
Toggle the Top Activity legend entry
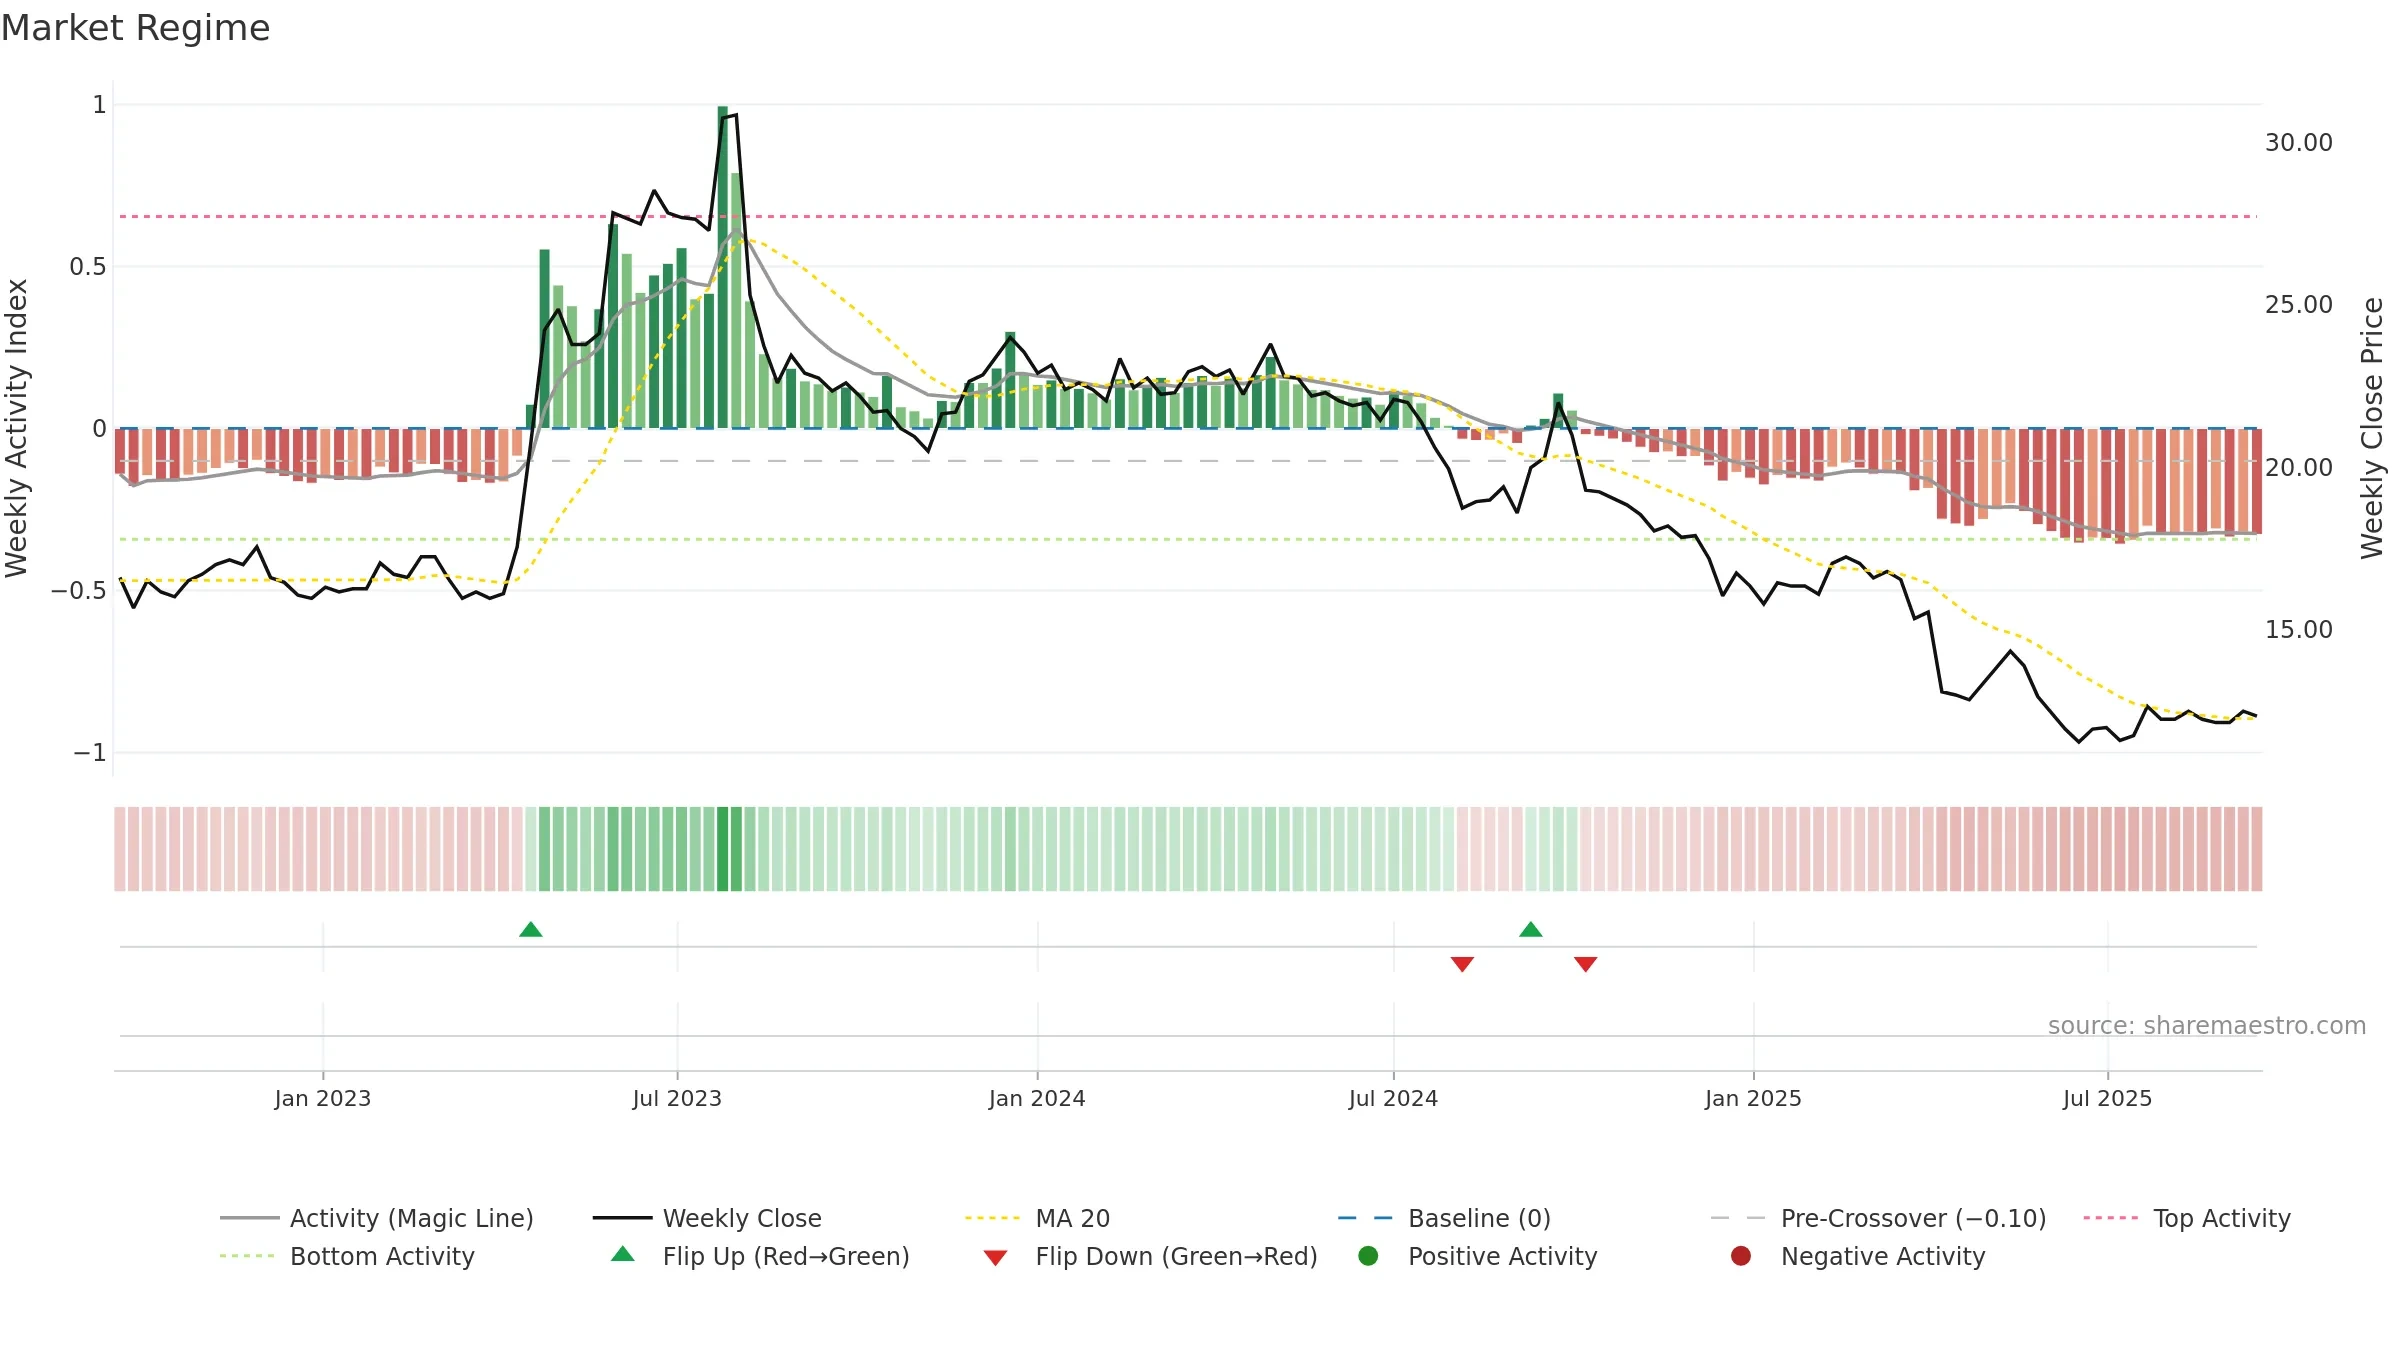tap(2187, 1218)
